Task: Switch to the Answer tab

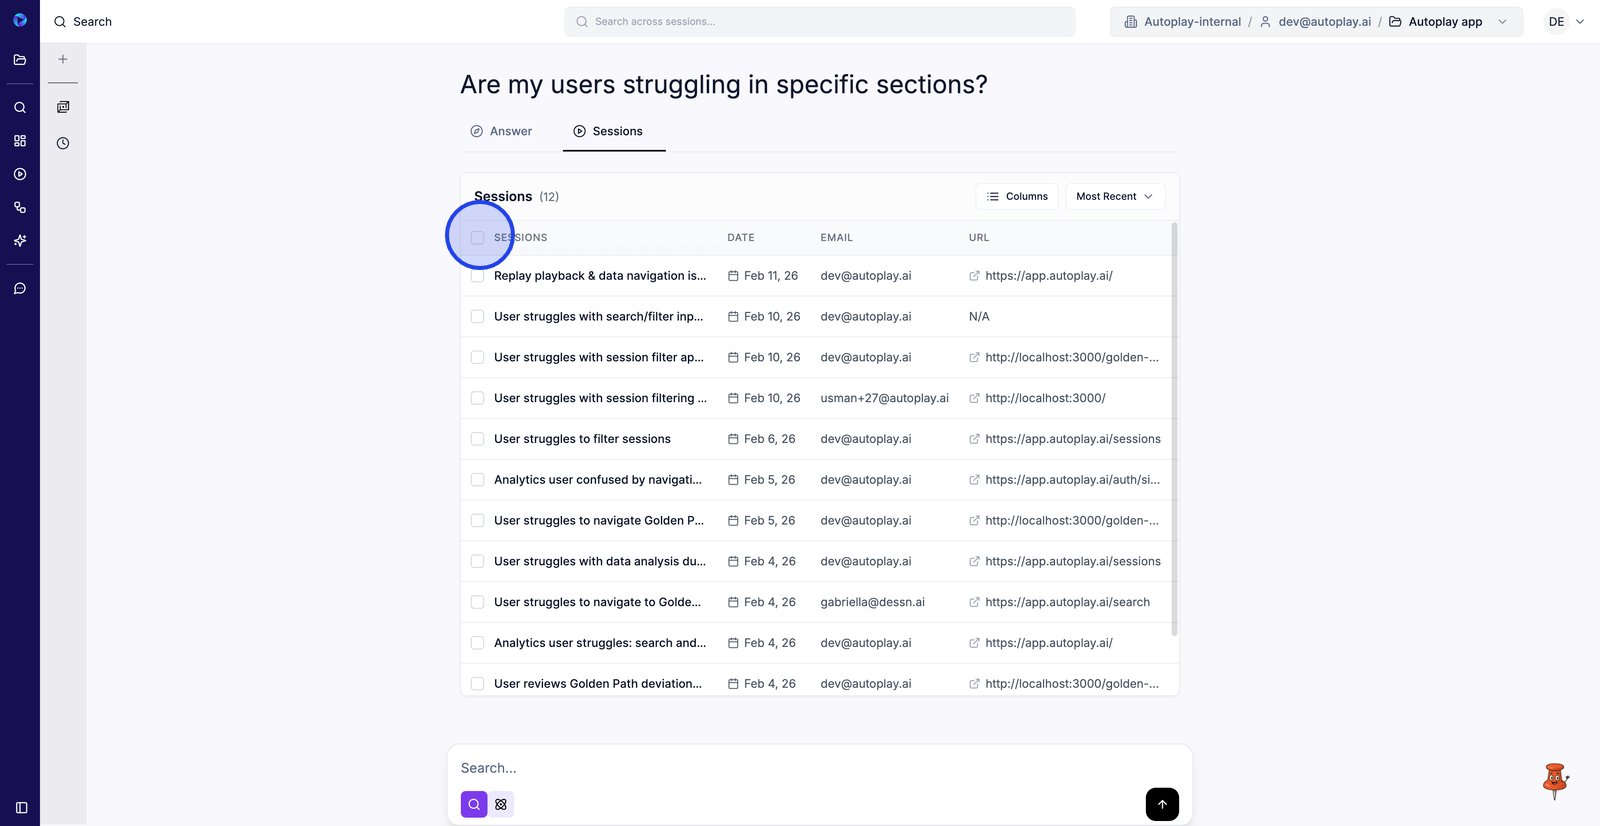Action: [501, 132]
